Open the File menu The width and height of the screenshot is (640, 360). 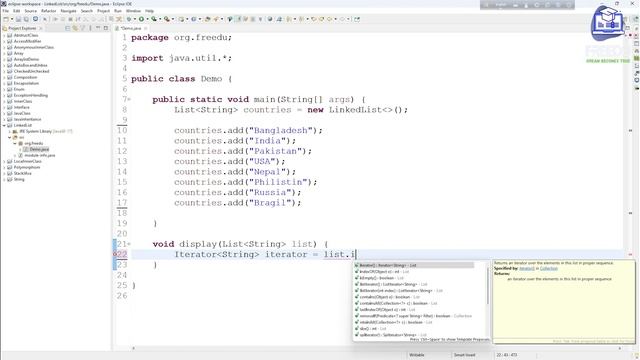click(5, 11)
